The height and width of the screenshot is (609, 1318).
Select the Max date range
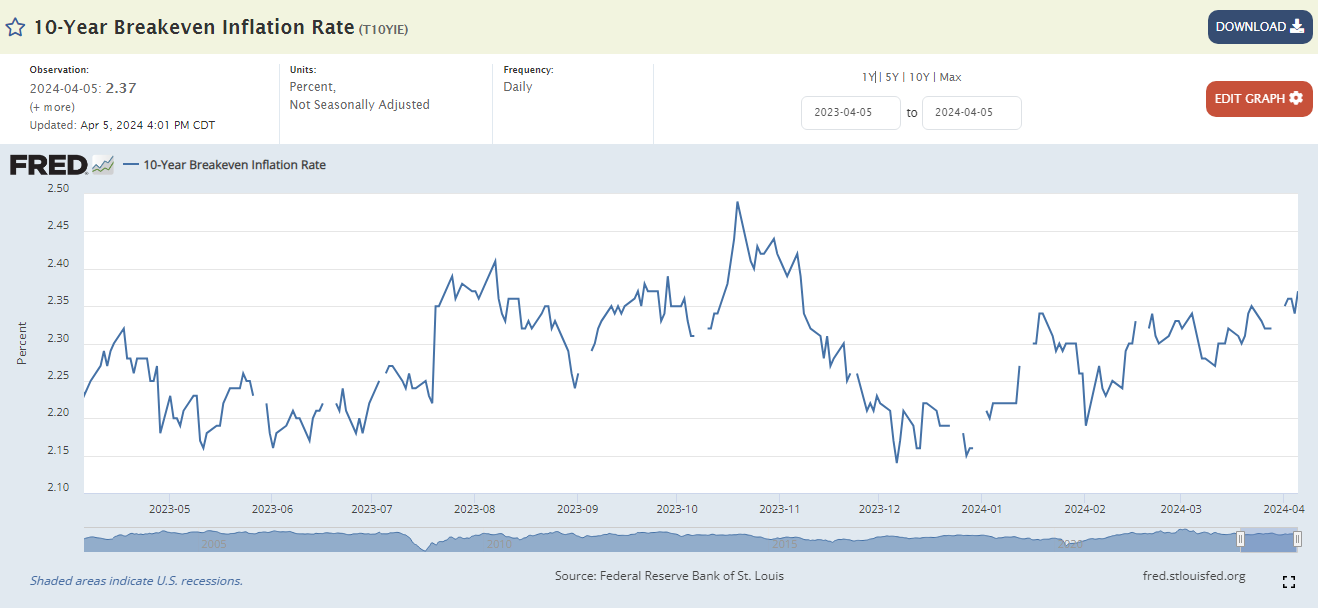[x=950, y=77]
